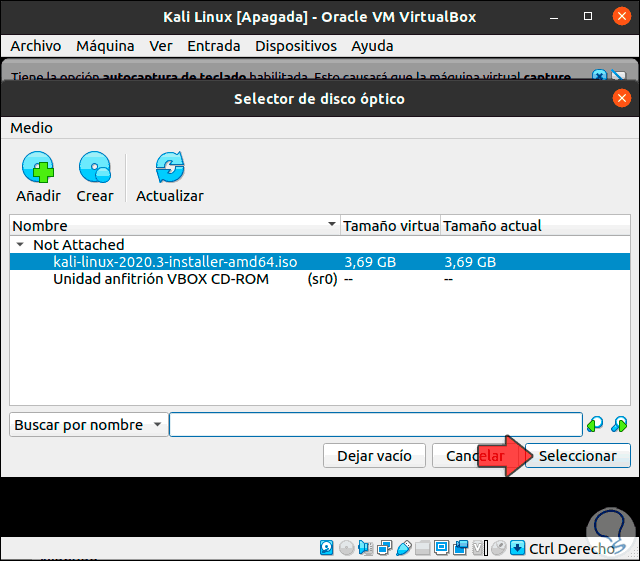Image resolution: width=640 pixels, height=561 pixels.
Task: Click the hard disk status bar icon
Action: click(327, 548)
